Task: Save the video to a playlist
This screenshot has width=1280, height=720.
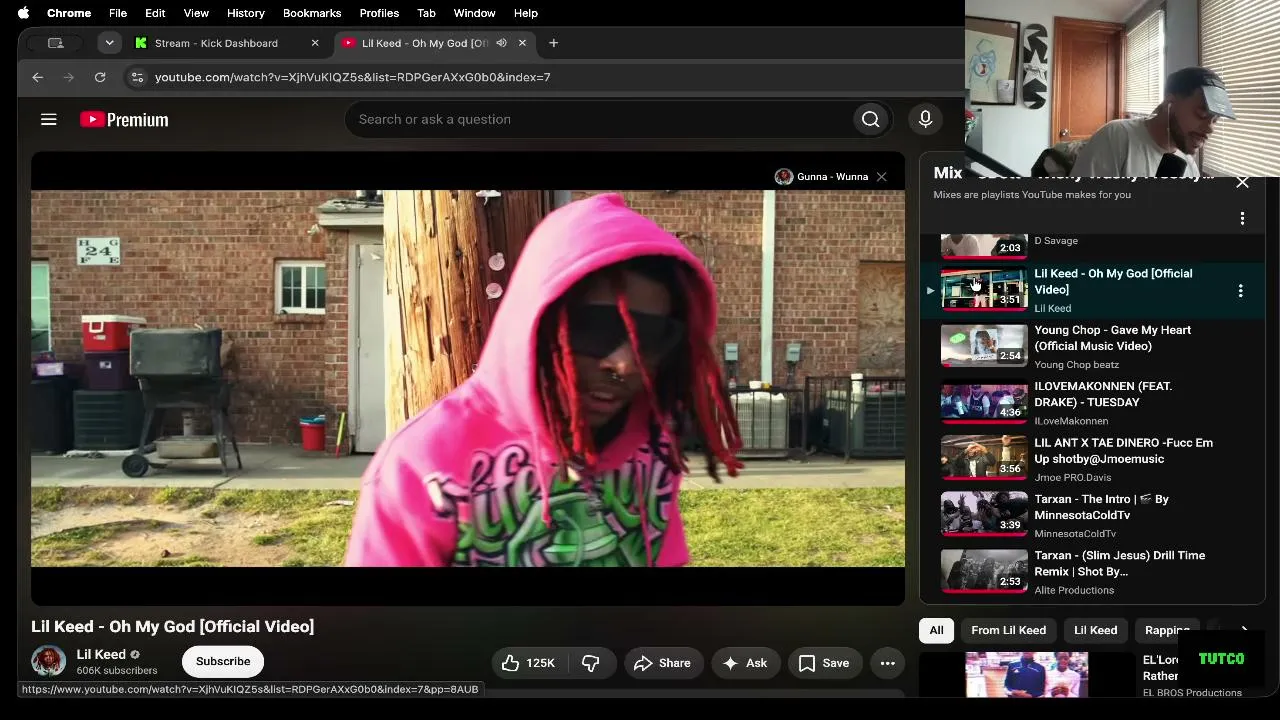Action: (824, 663)
